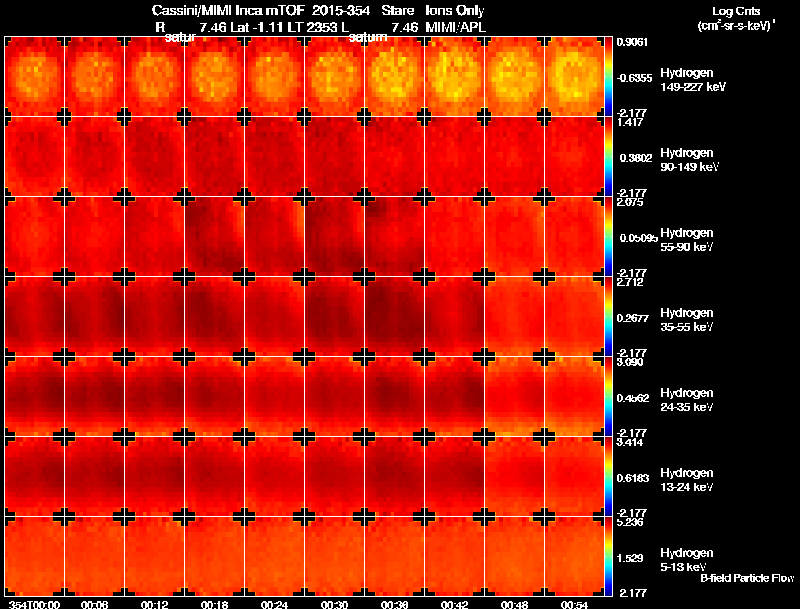
Task: Select the '00:06' time axis label
Action: click(94, 605)
